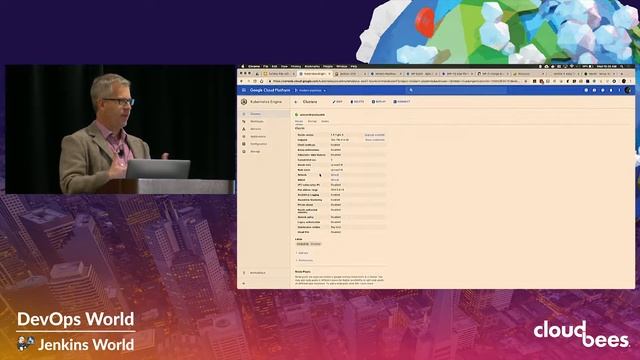Close the active Kubernetes Engine browser tab
The width and height of the screenshot is (640, 360).
[x=329, y=74]
